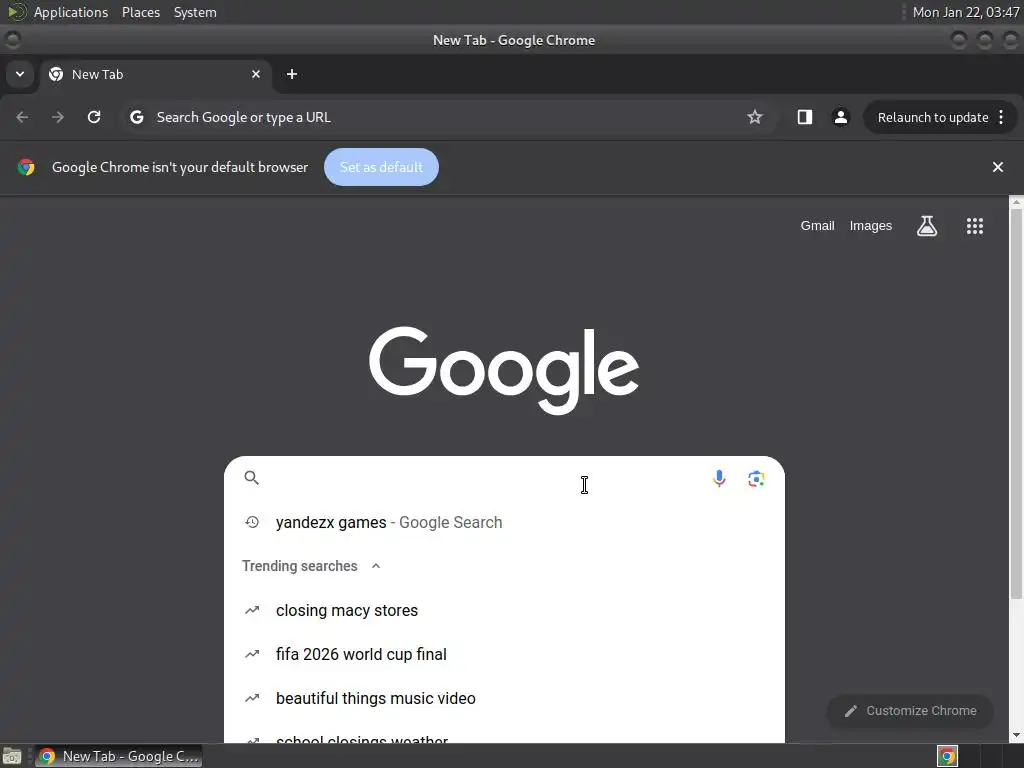Click the taskbar New Tab - Google Chrome item

click(118, 756)
